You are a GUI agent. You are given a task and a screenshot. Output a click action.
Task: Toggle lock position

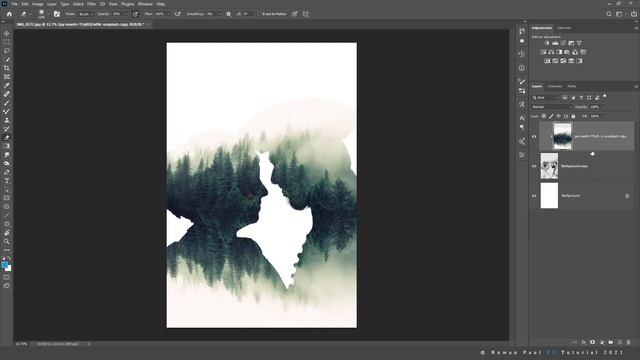tap(558, 116)
